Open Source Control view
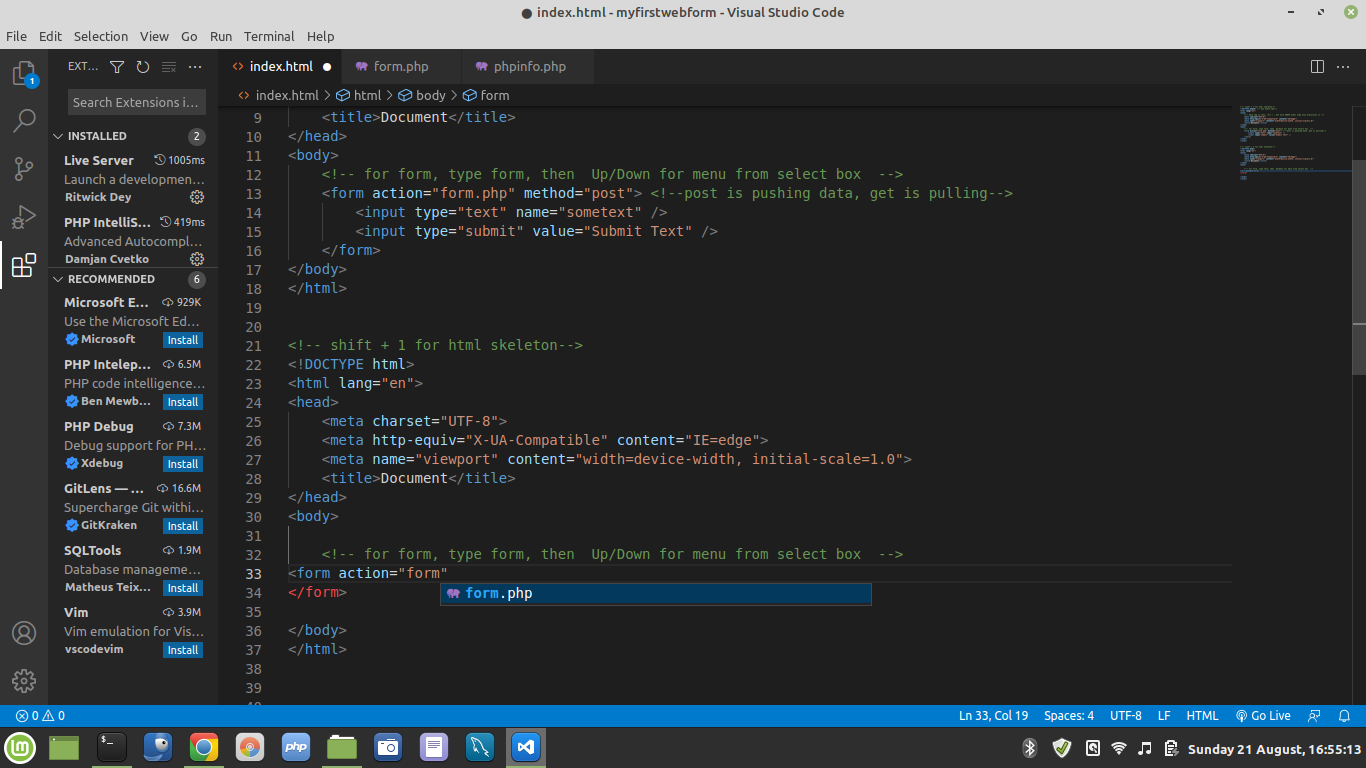Image resolution: width=1366 pixels, height=768 pixels. (24, 169)
